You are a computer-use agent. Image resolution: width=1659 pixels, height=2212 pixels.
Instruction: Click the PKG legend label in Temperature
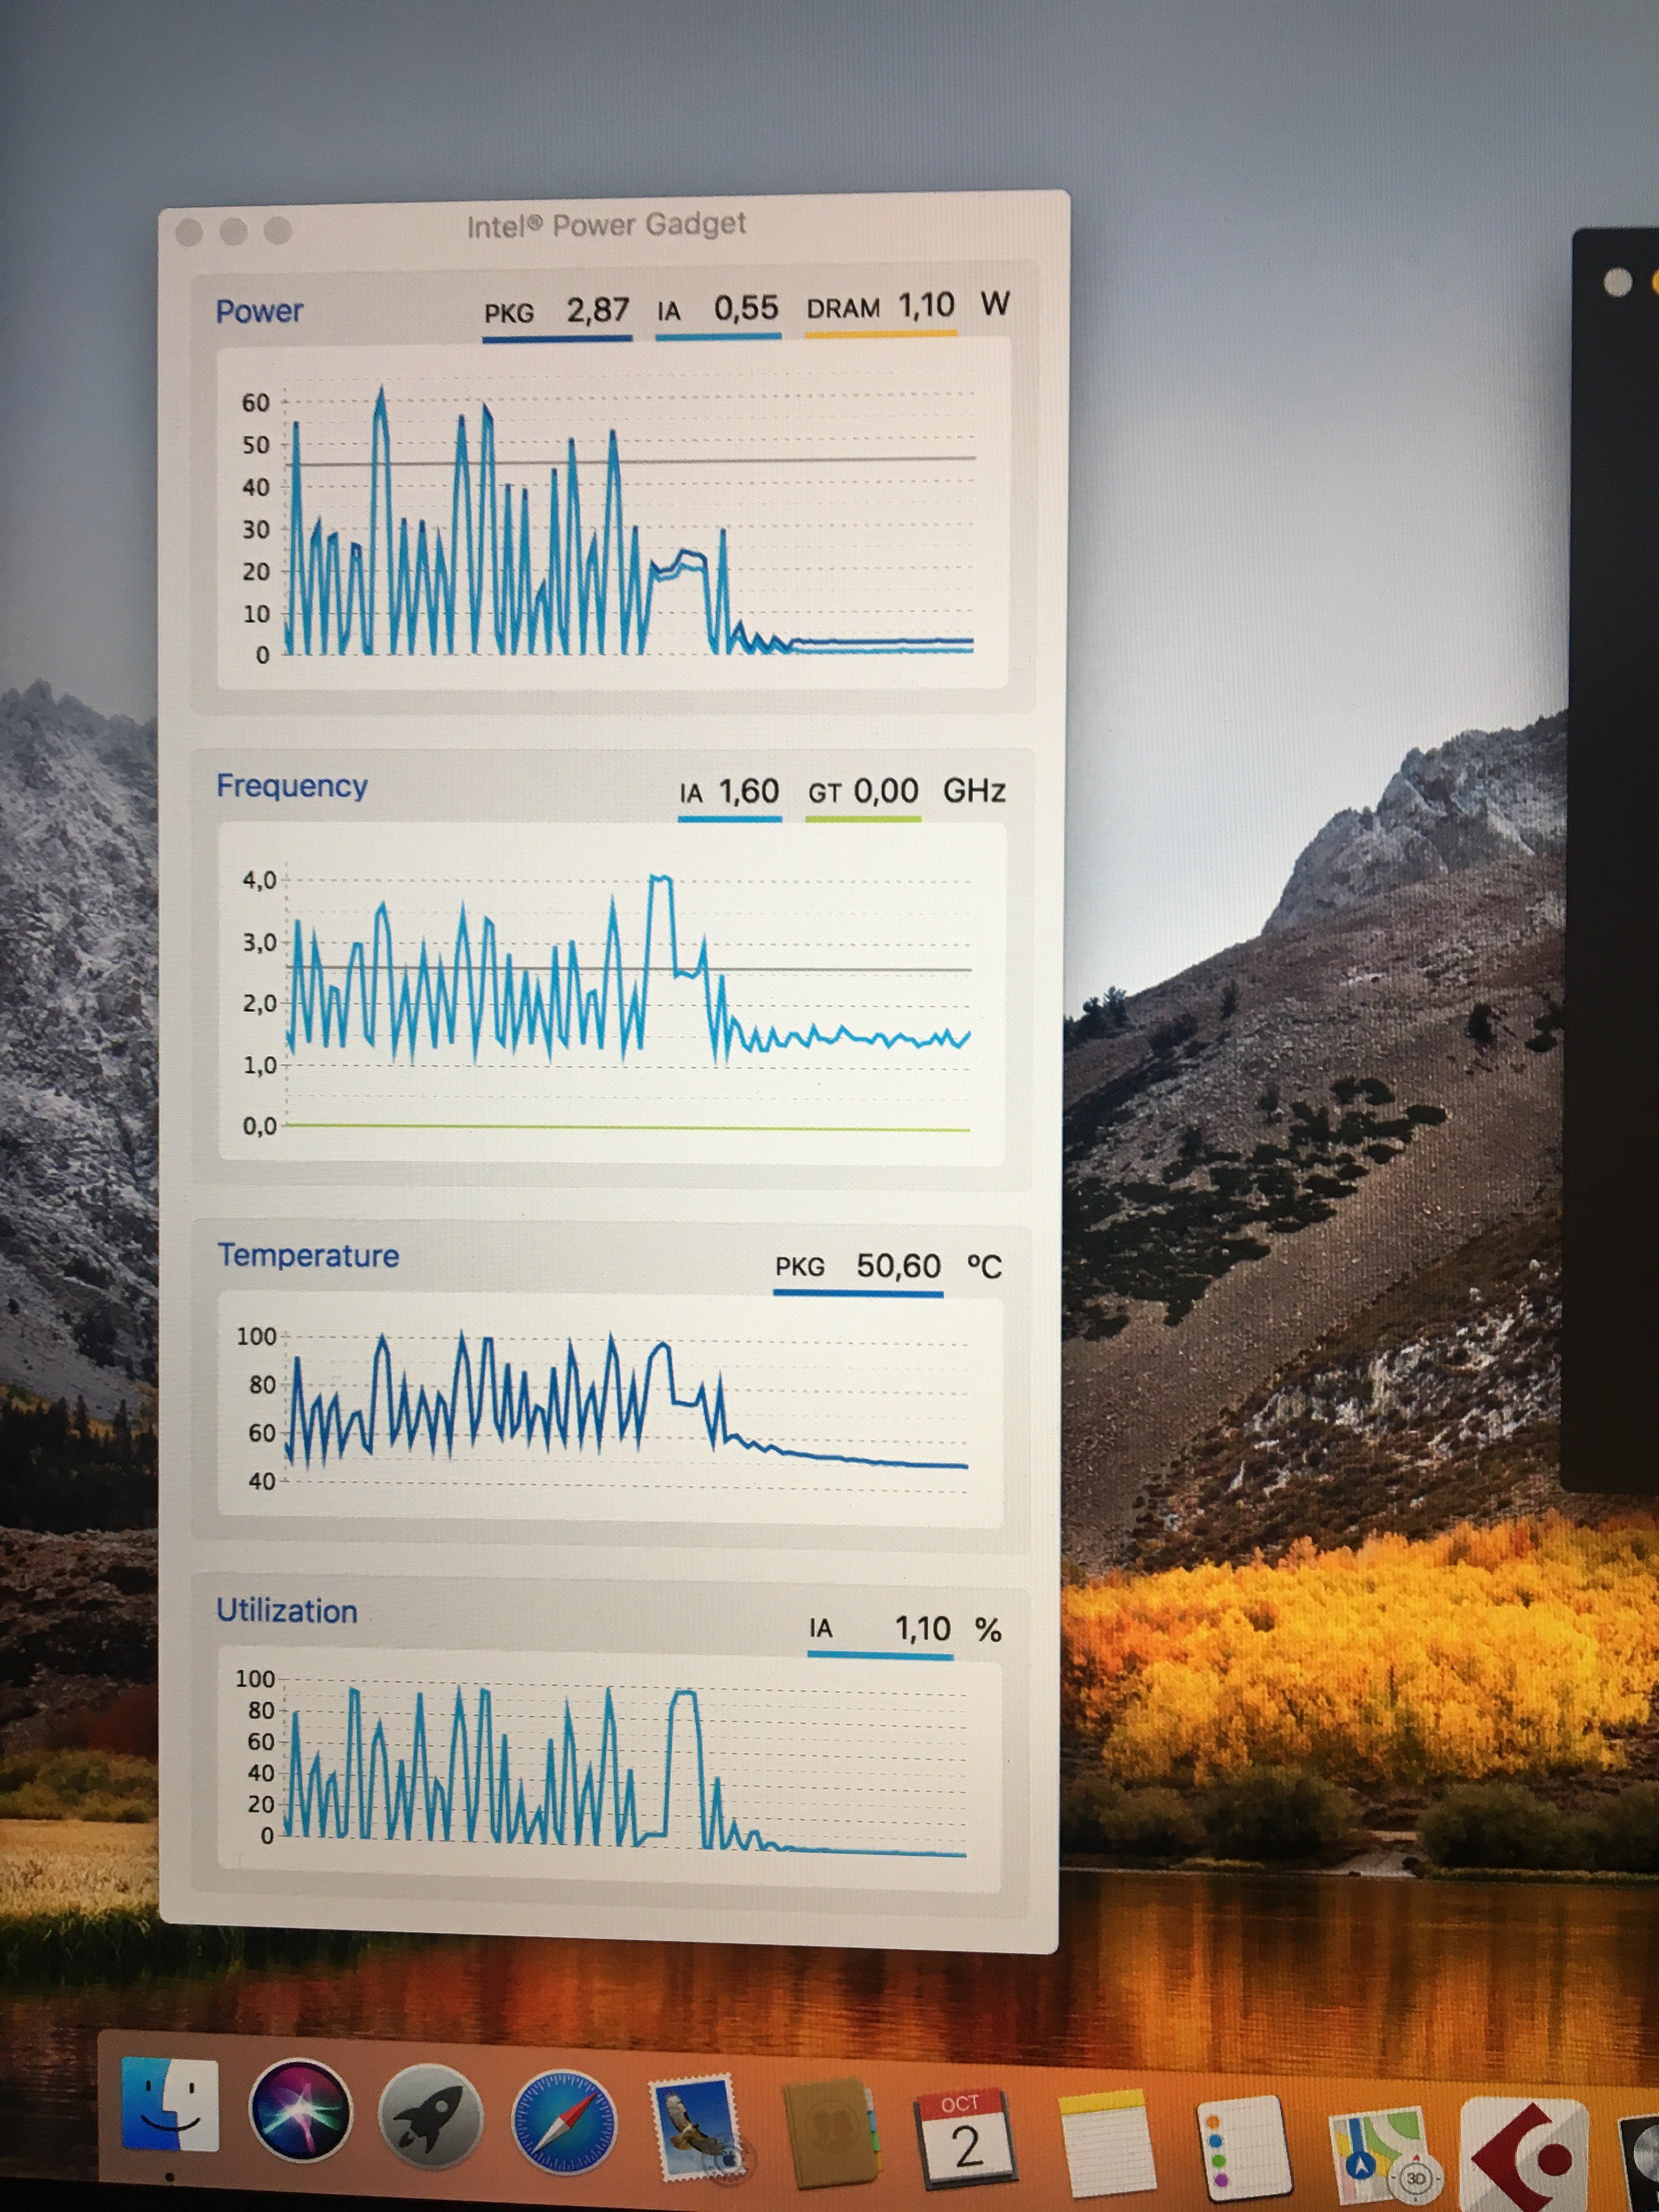point(800,1267)
